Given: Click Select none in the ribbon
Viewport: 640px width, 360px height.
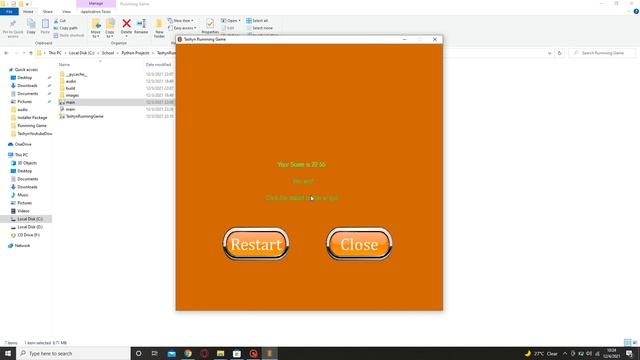Looking at the screenshot, I should tap(259, 28).
